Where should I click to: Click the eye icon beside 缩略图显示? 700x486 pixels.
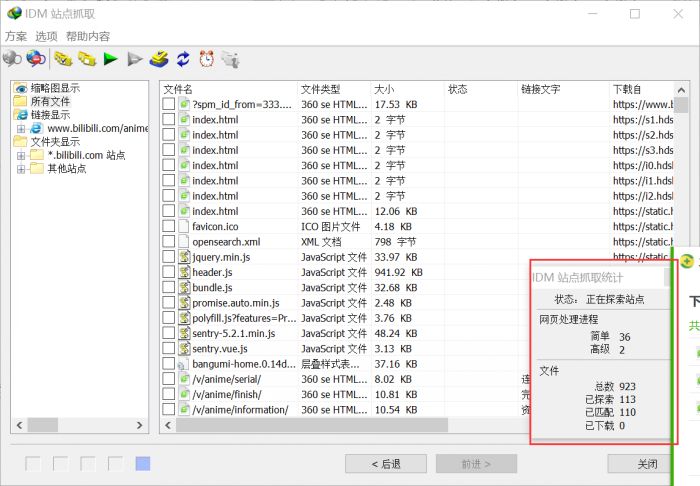tap(21, 88)
